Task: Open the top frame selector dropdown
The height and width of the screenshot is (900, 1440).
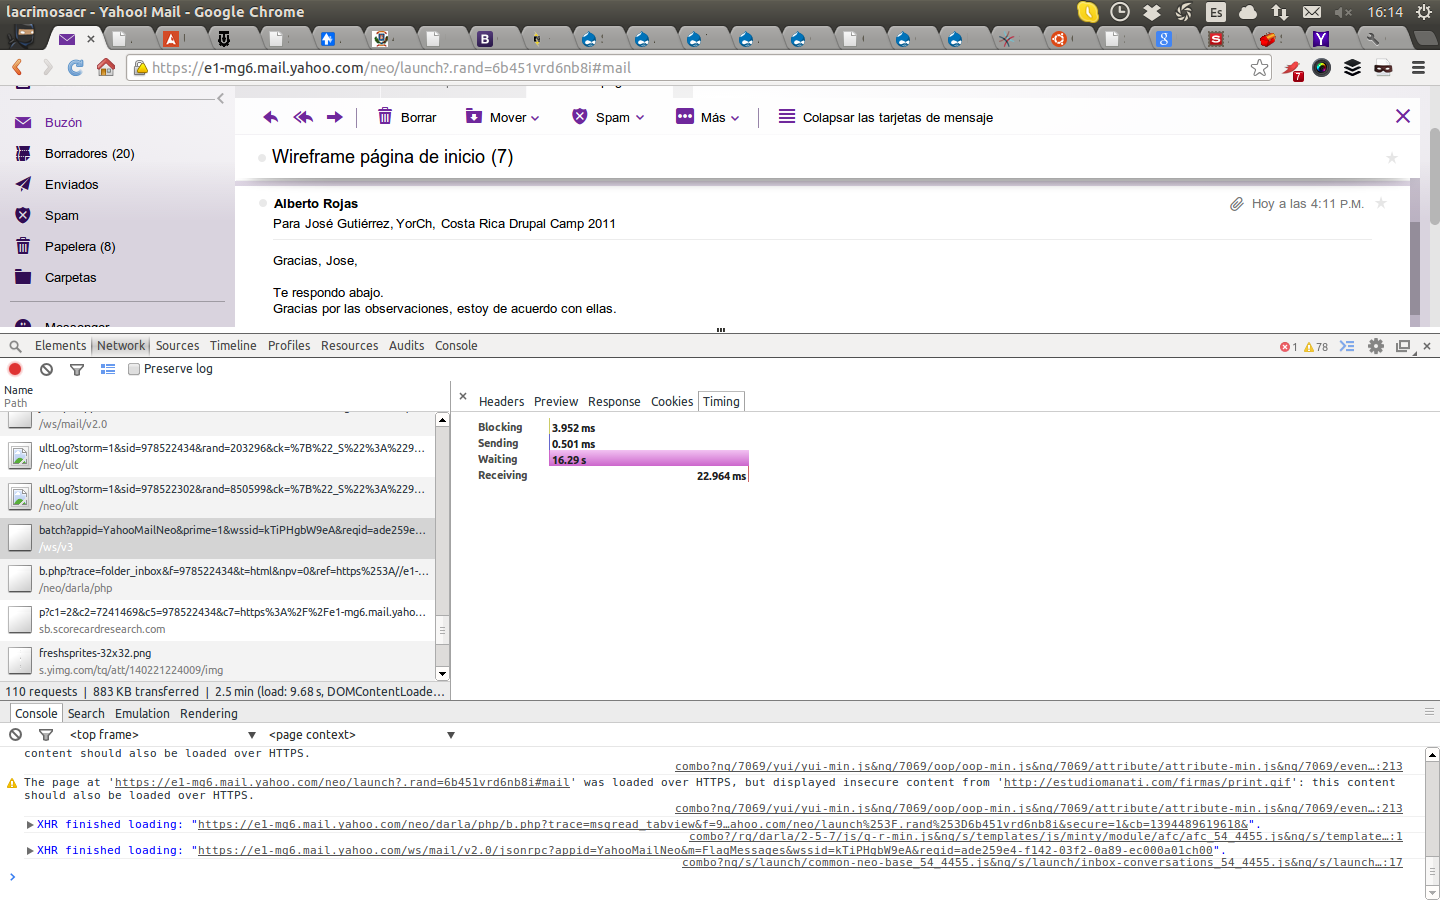Action: pos(160,735)
